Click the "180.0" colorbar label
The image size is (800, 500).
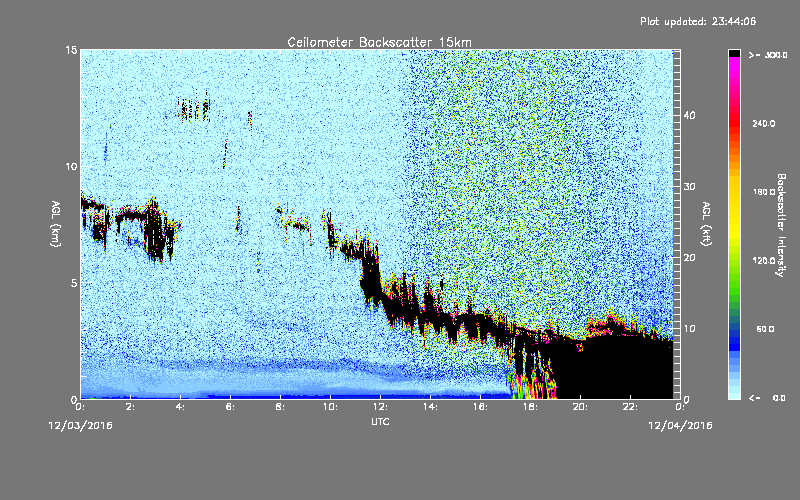pyautogui.click(x=764, y=192)
